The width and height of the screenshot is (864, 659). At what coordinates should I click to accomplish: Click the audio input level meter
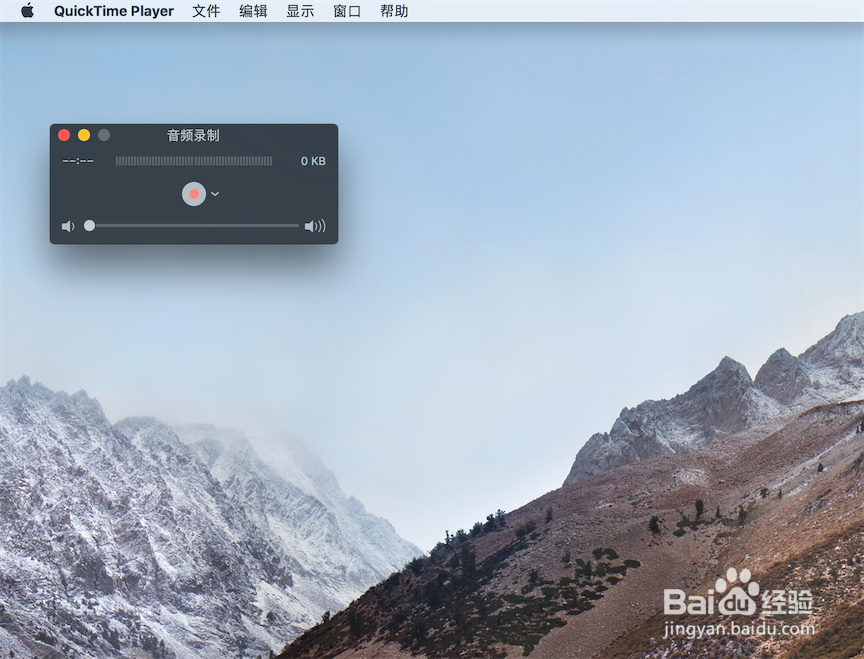pos(195,161)
